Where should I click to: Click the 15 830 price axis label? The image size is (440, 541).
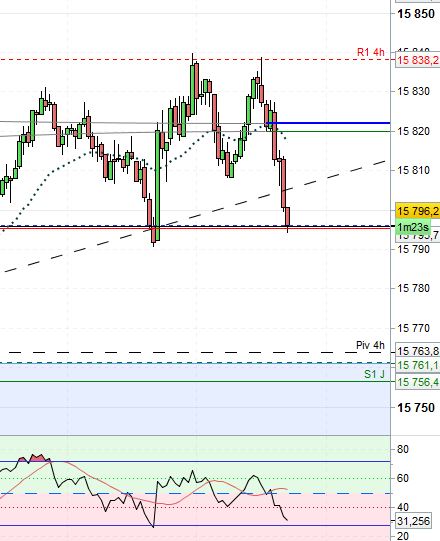pos(413,91)
